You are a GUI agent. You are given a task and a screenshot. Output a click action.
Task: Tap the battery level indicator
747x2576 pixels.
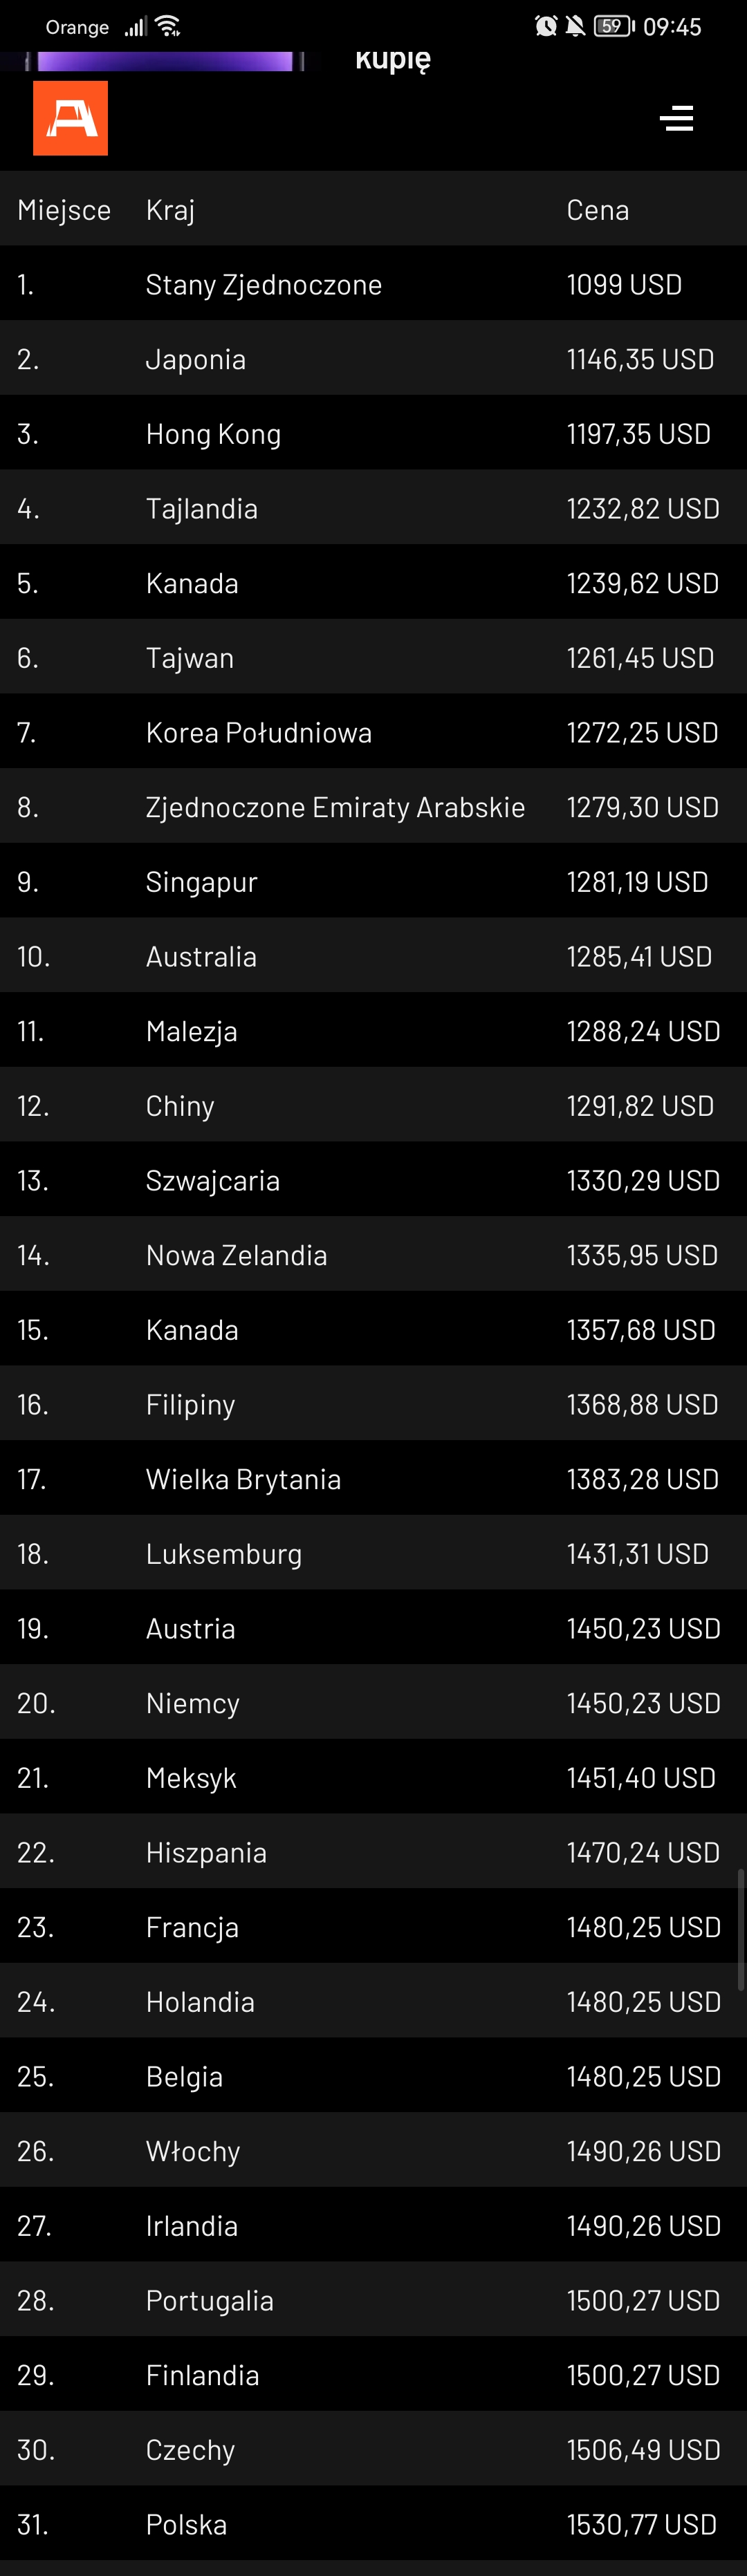click(x=613, y=26)
